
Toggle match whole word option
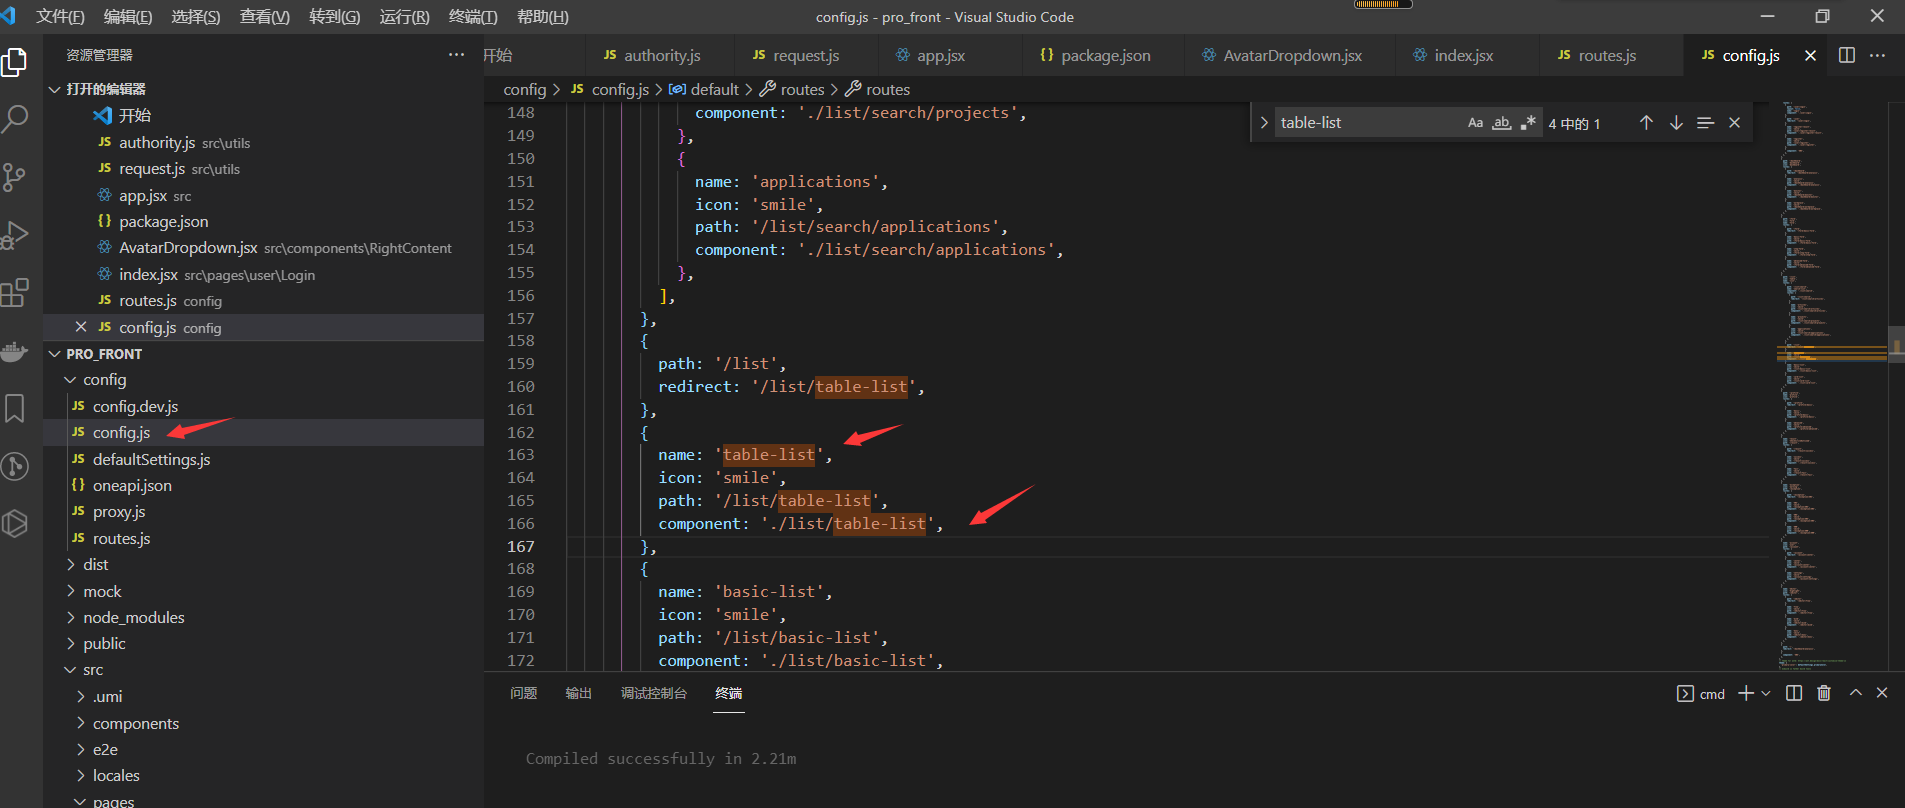pos(1501,123)
